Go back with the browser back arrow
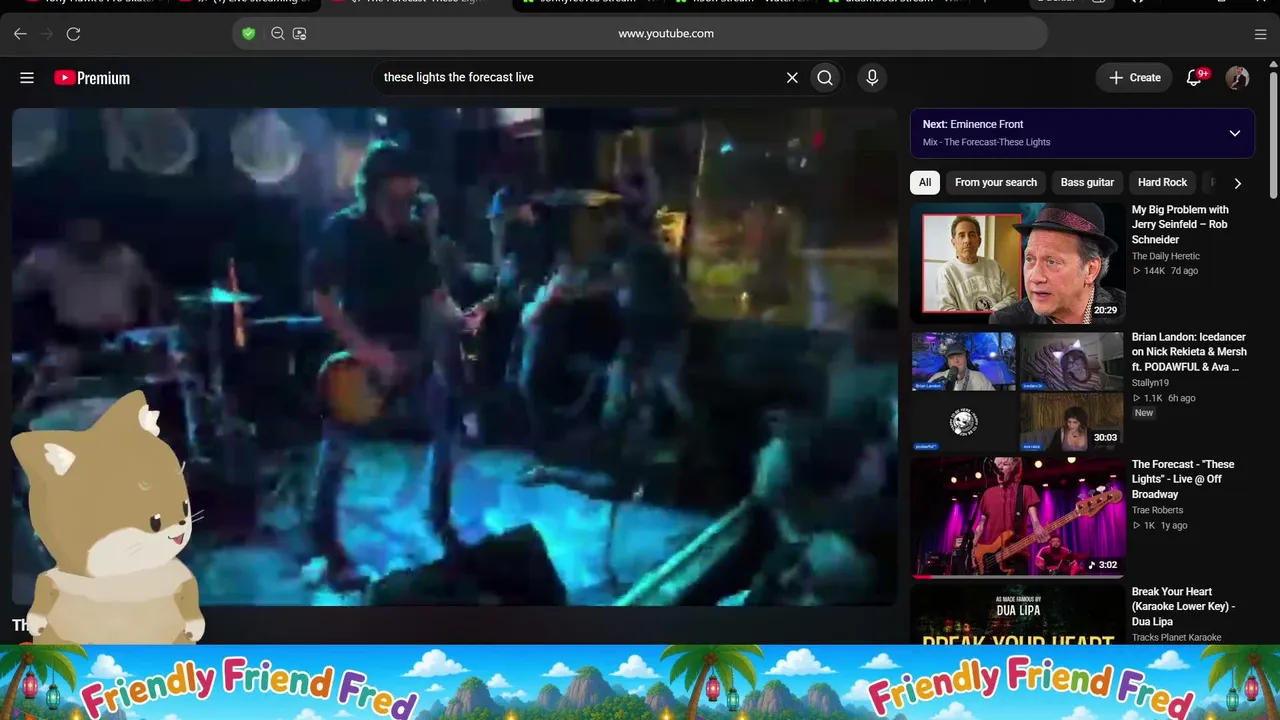The height and width of the screenshot is (720, 1280). point(20,34)
